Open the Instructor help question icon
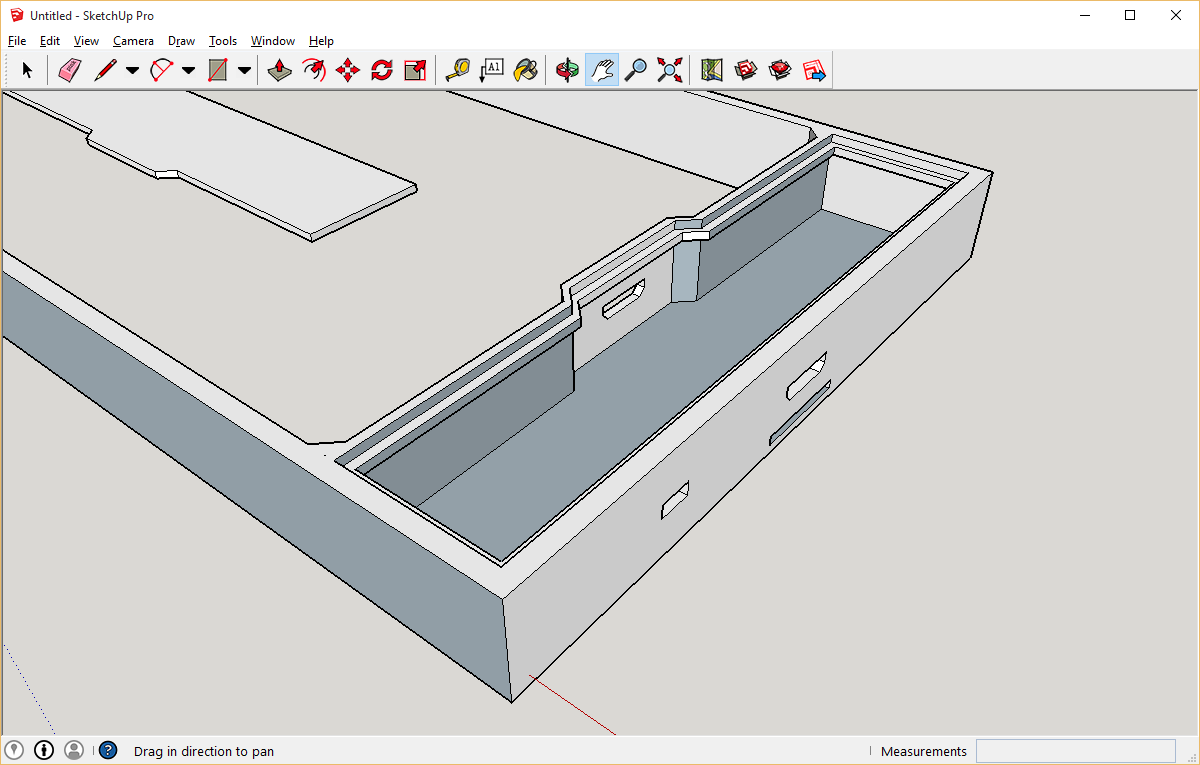1200x765 pixels. [x=108, y=750]
